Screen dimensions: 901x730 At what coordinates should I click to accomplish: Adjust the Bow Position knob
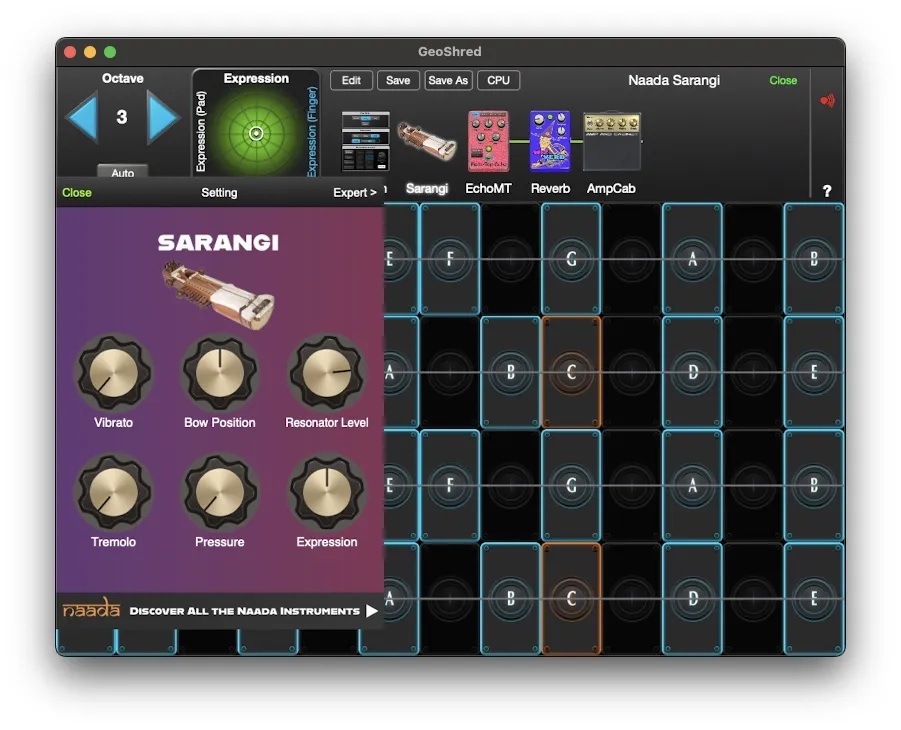click(x=220, y=372)
